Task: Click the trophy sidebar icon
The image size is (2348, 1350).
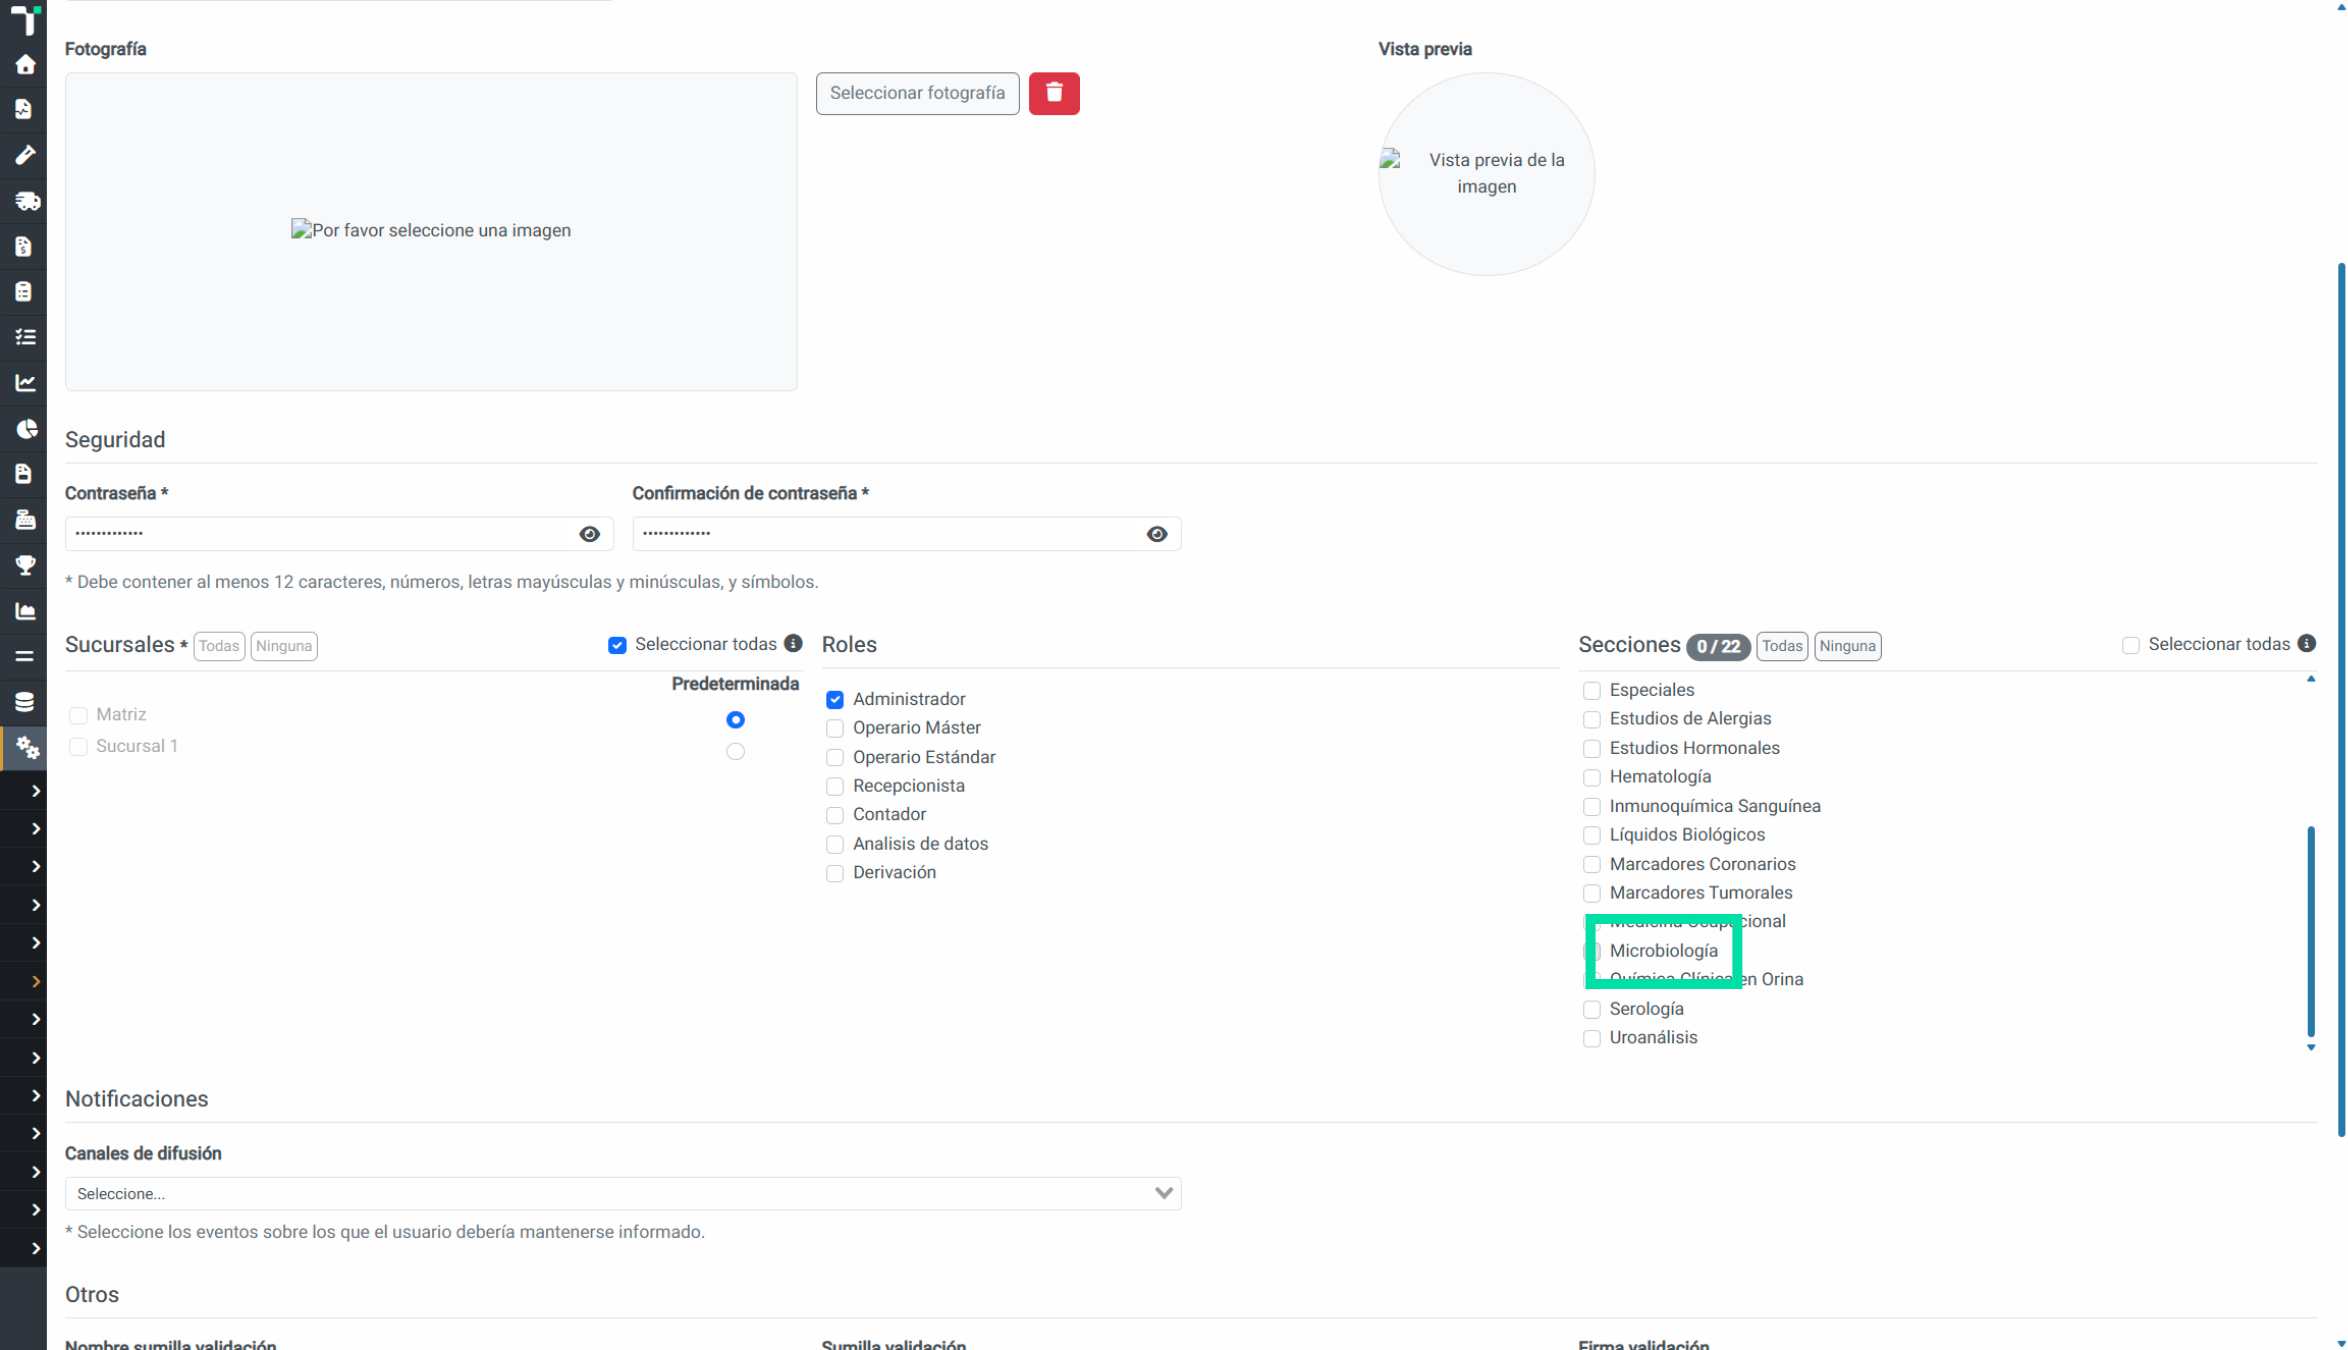Action: (25, 565)
